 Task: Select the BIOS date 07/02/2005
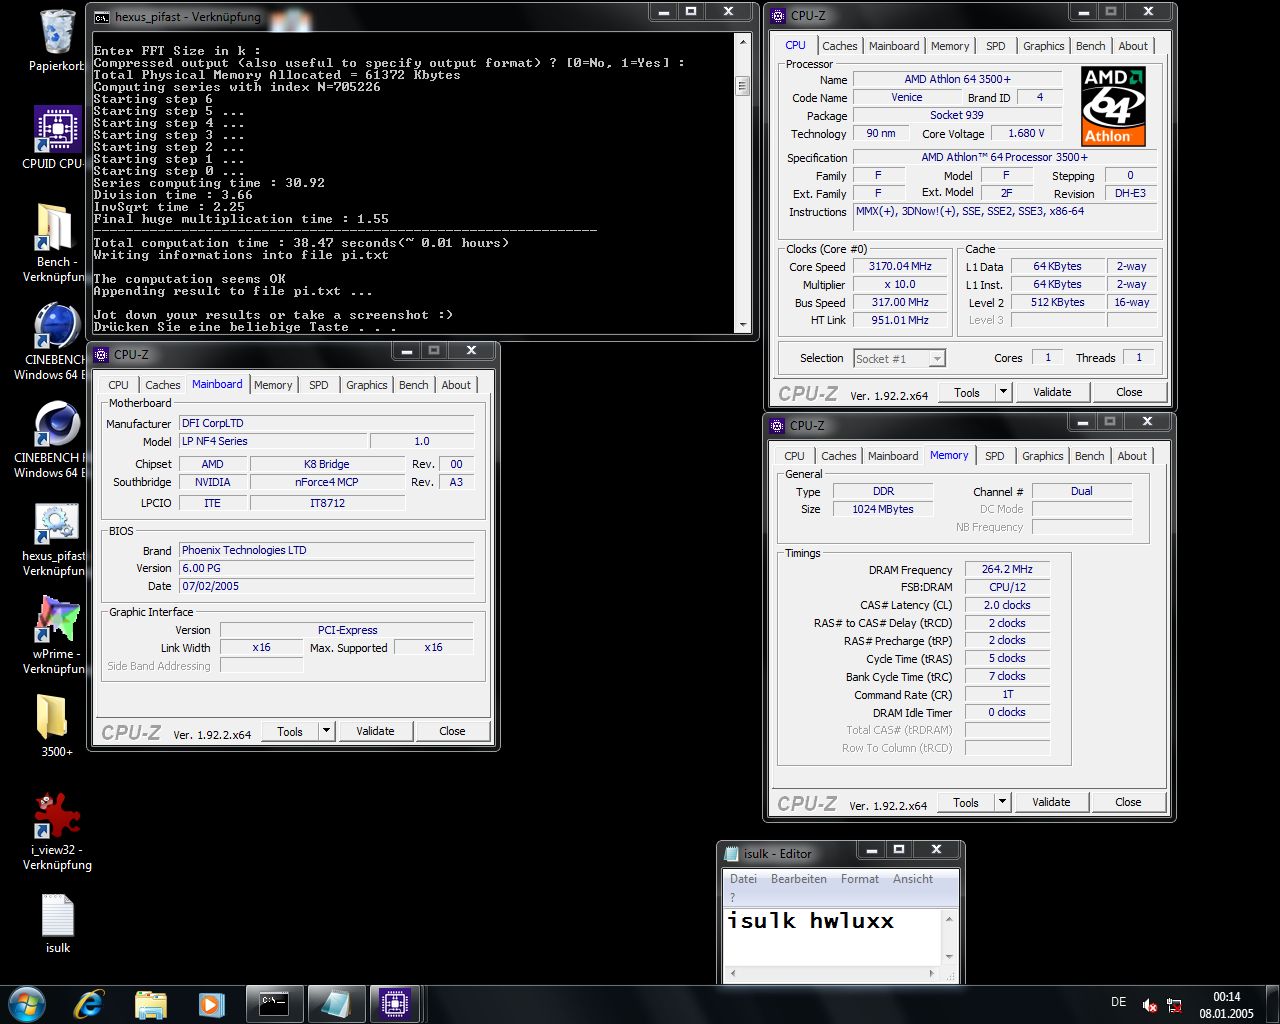coord(326,586)
